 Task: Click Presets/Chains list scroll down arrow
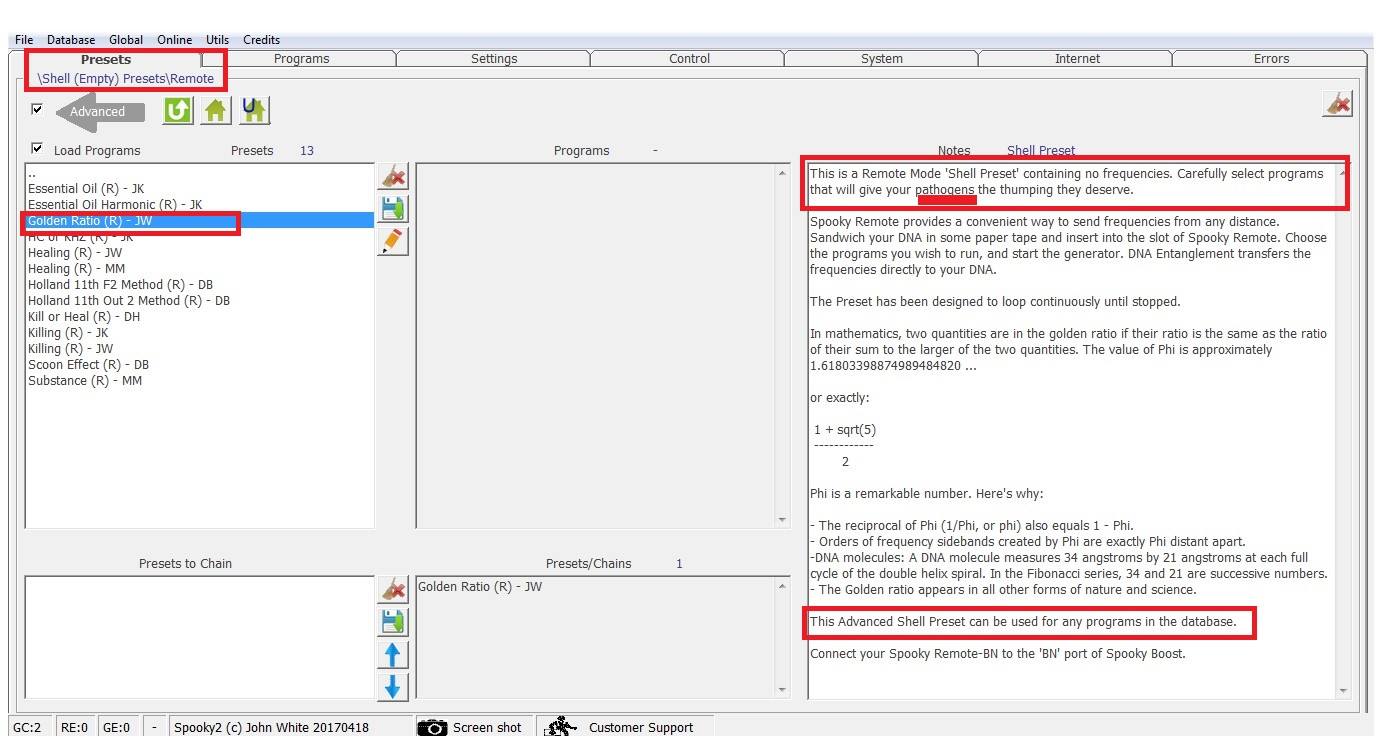click(x=782, y=690)
